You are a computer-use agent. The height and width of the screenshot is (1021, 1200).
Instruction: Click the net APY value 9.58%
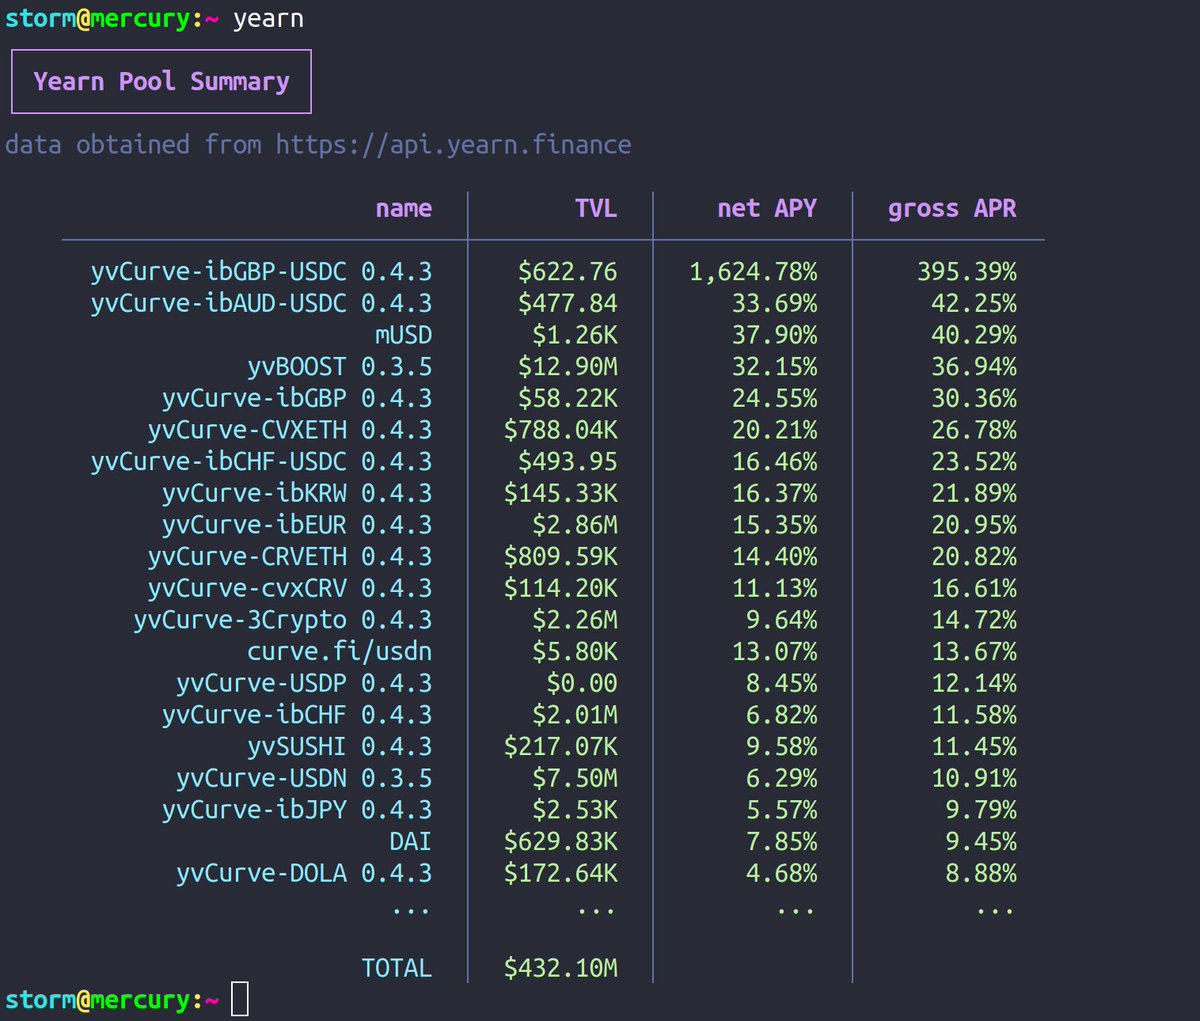(782, 747)
